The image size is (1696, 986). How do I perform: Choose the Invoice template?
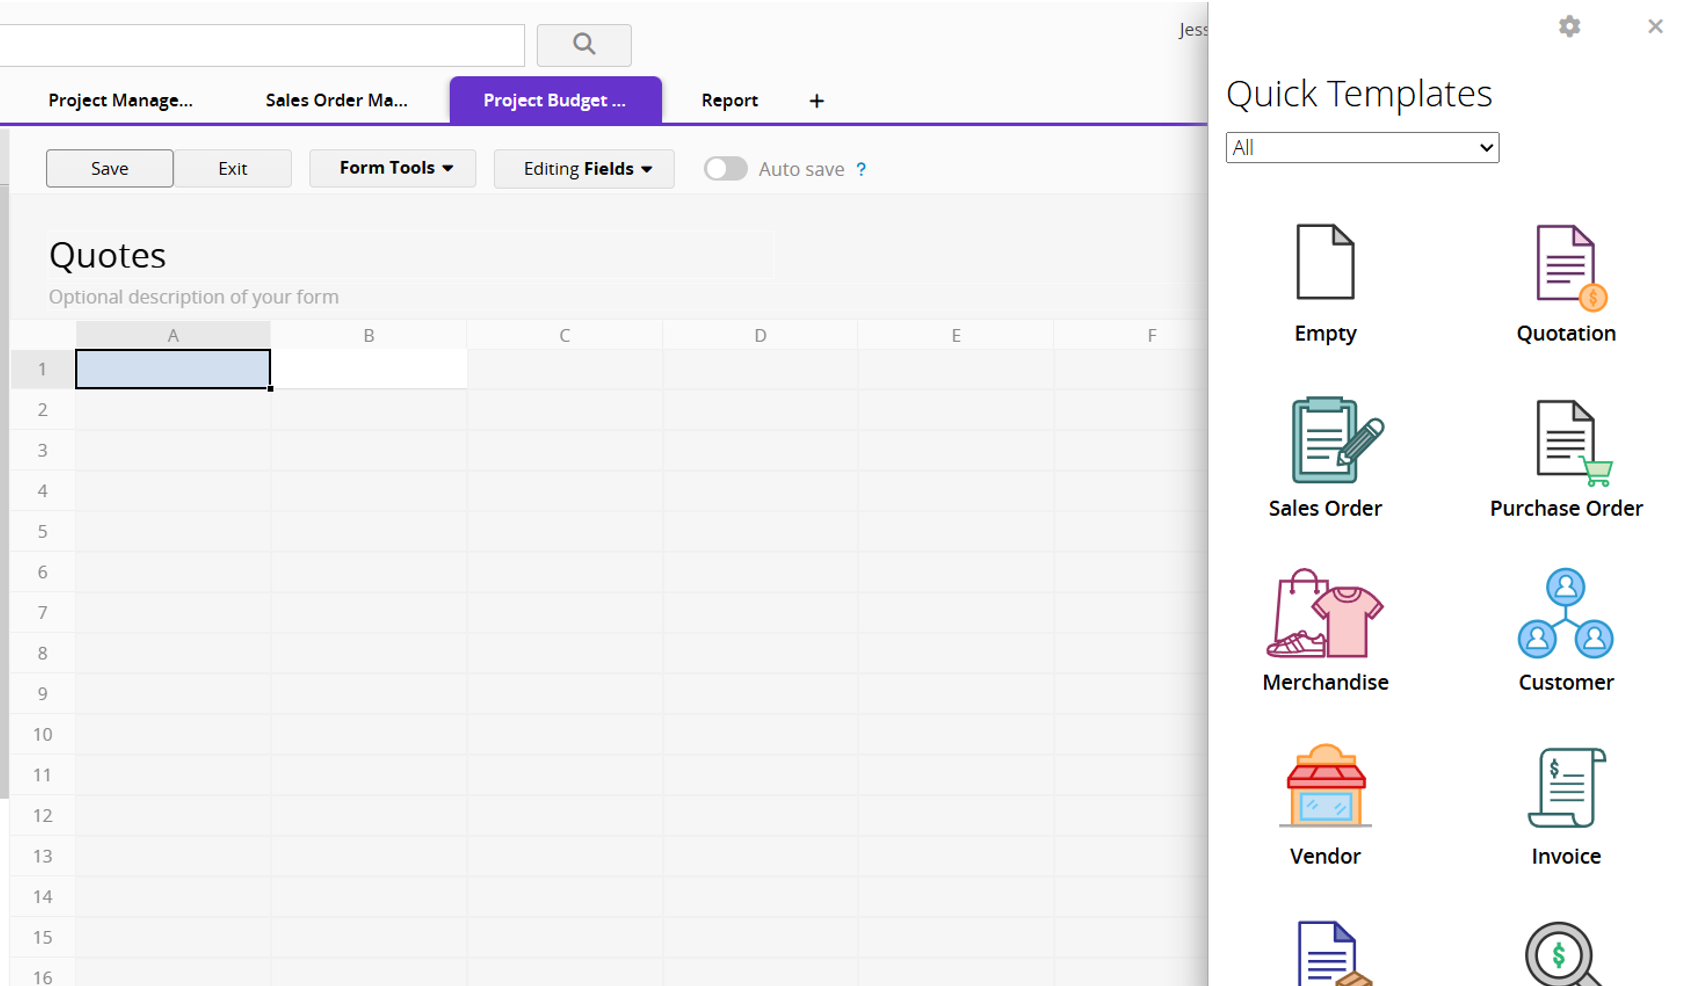point(1565,789)
